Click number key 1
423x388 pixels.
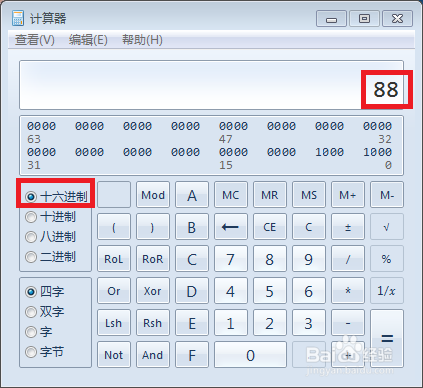tap(231, 323)
